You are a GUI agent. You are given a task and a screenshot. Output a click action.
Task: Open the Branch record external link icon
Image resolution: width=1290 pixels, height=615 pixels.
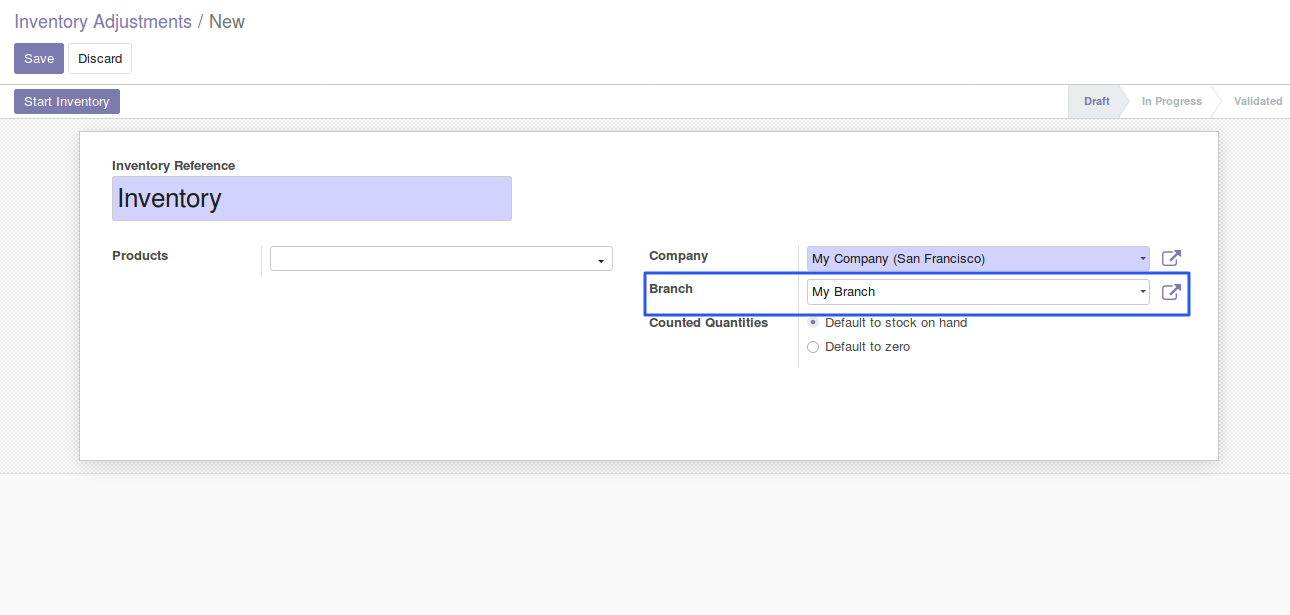(1171, 292)
